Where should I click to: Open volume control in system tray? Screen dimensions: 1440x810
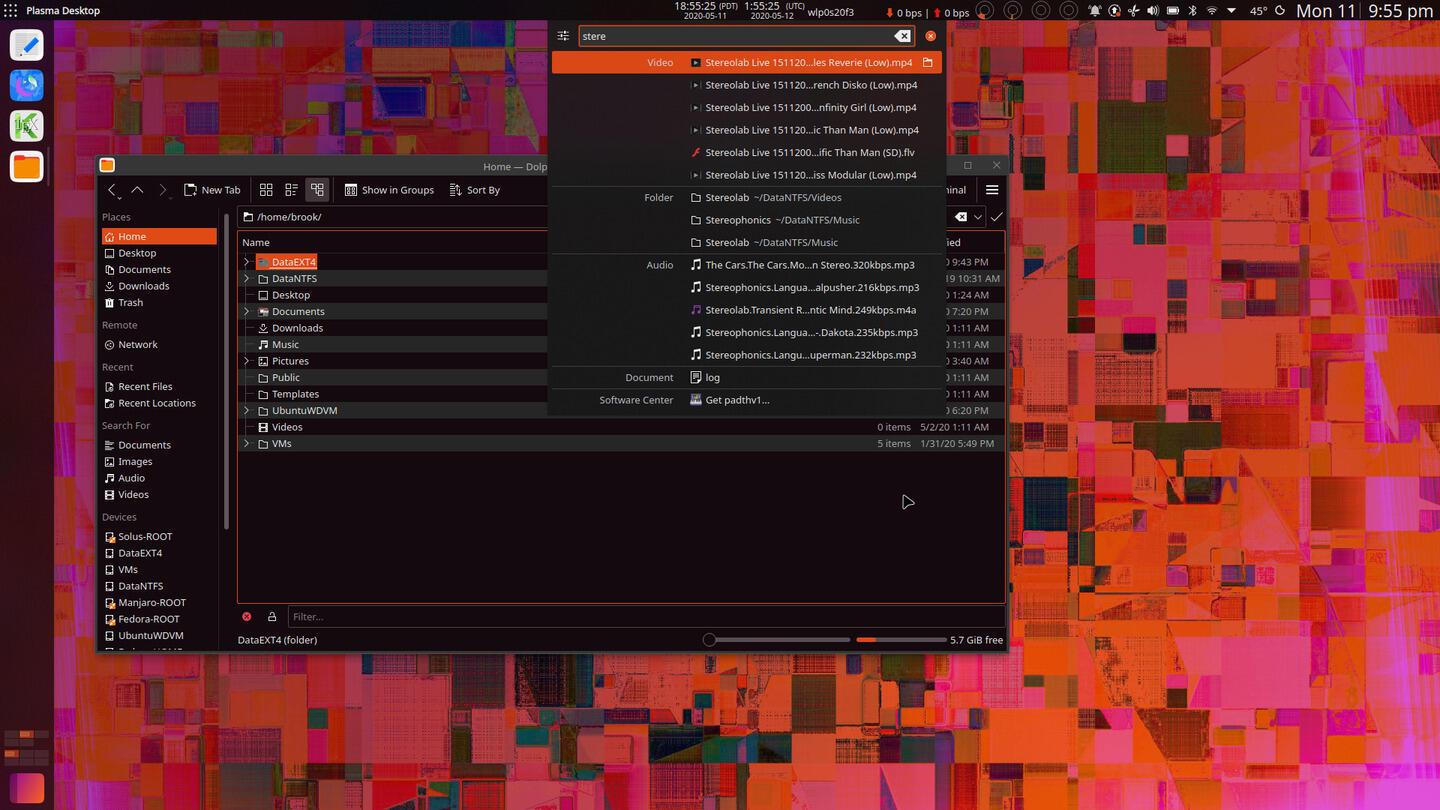(x=1152, y=11)
